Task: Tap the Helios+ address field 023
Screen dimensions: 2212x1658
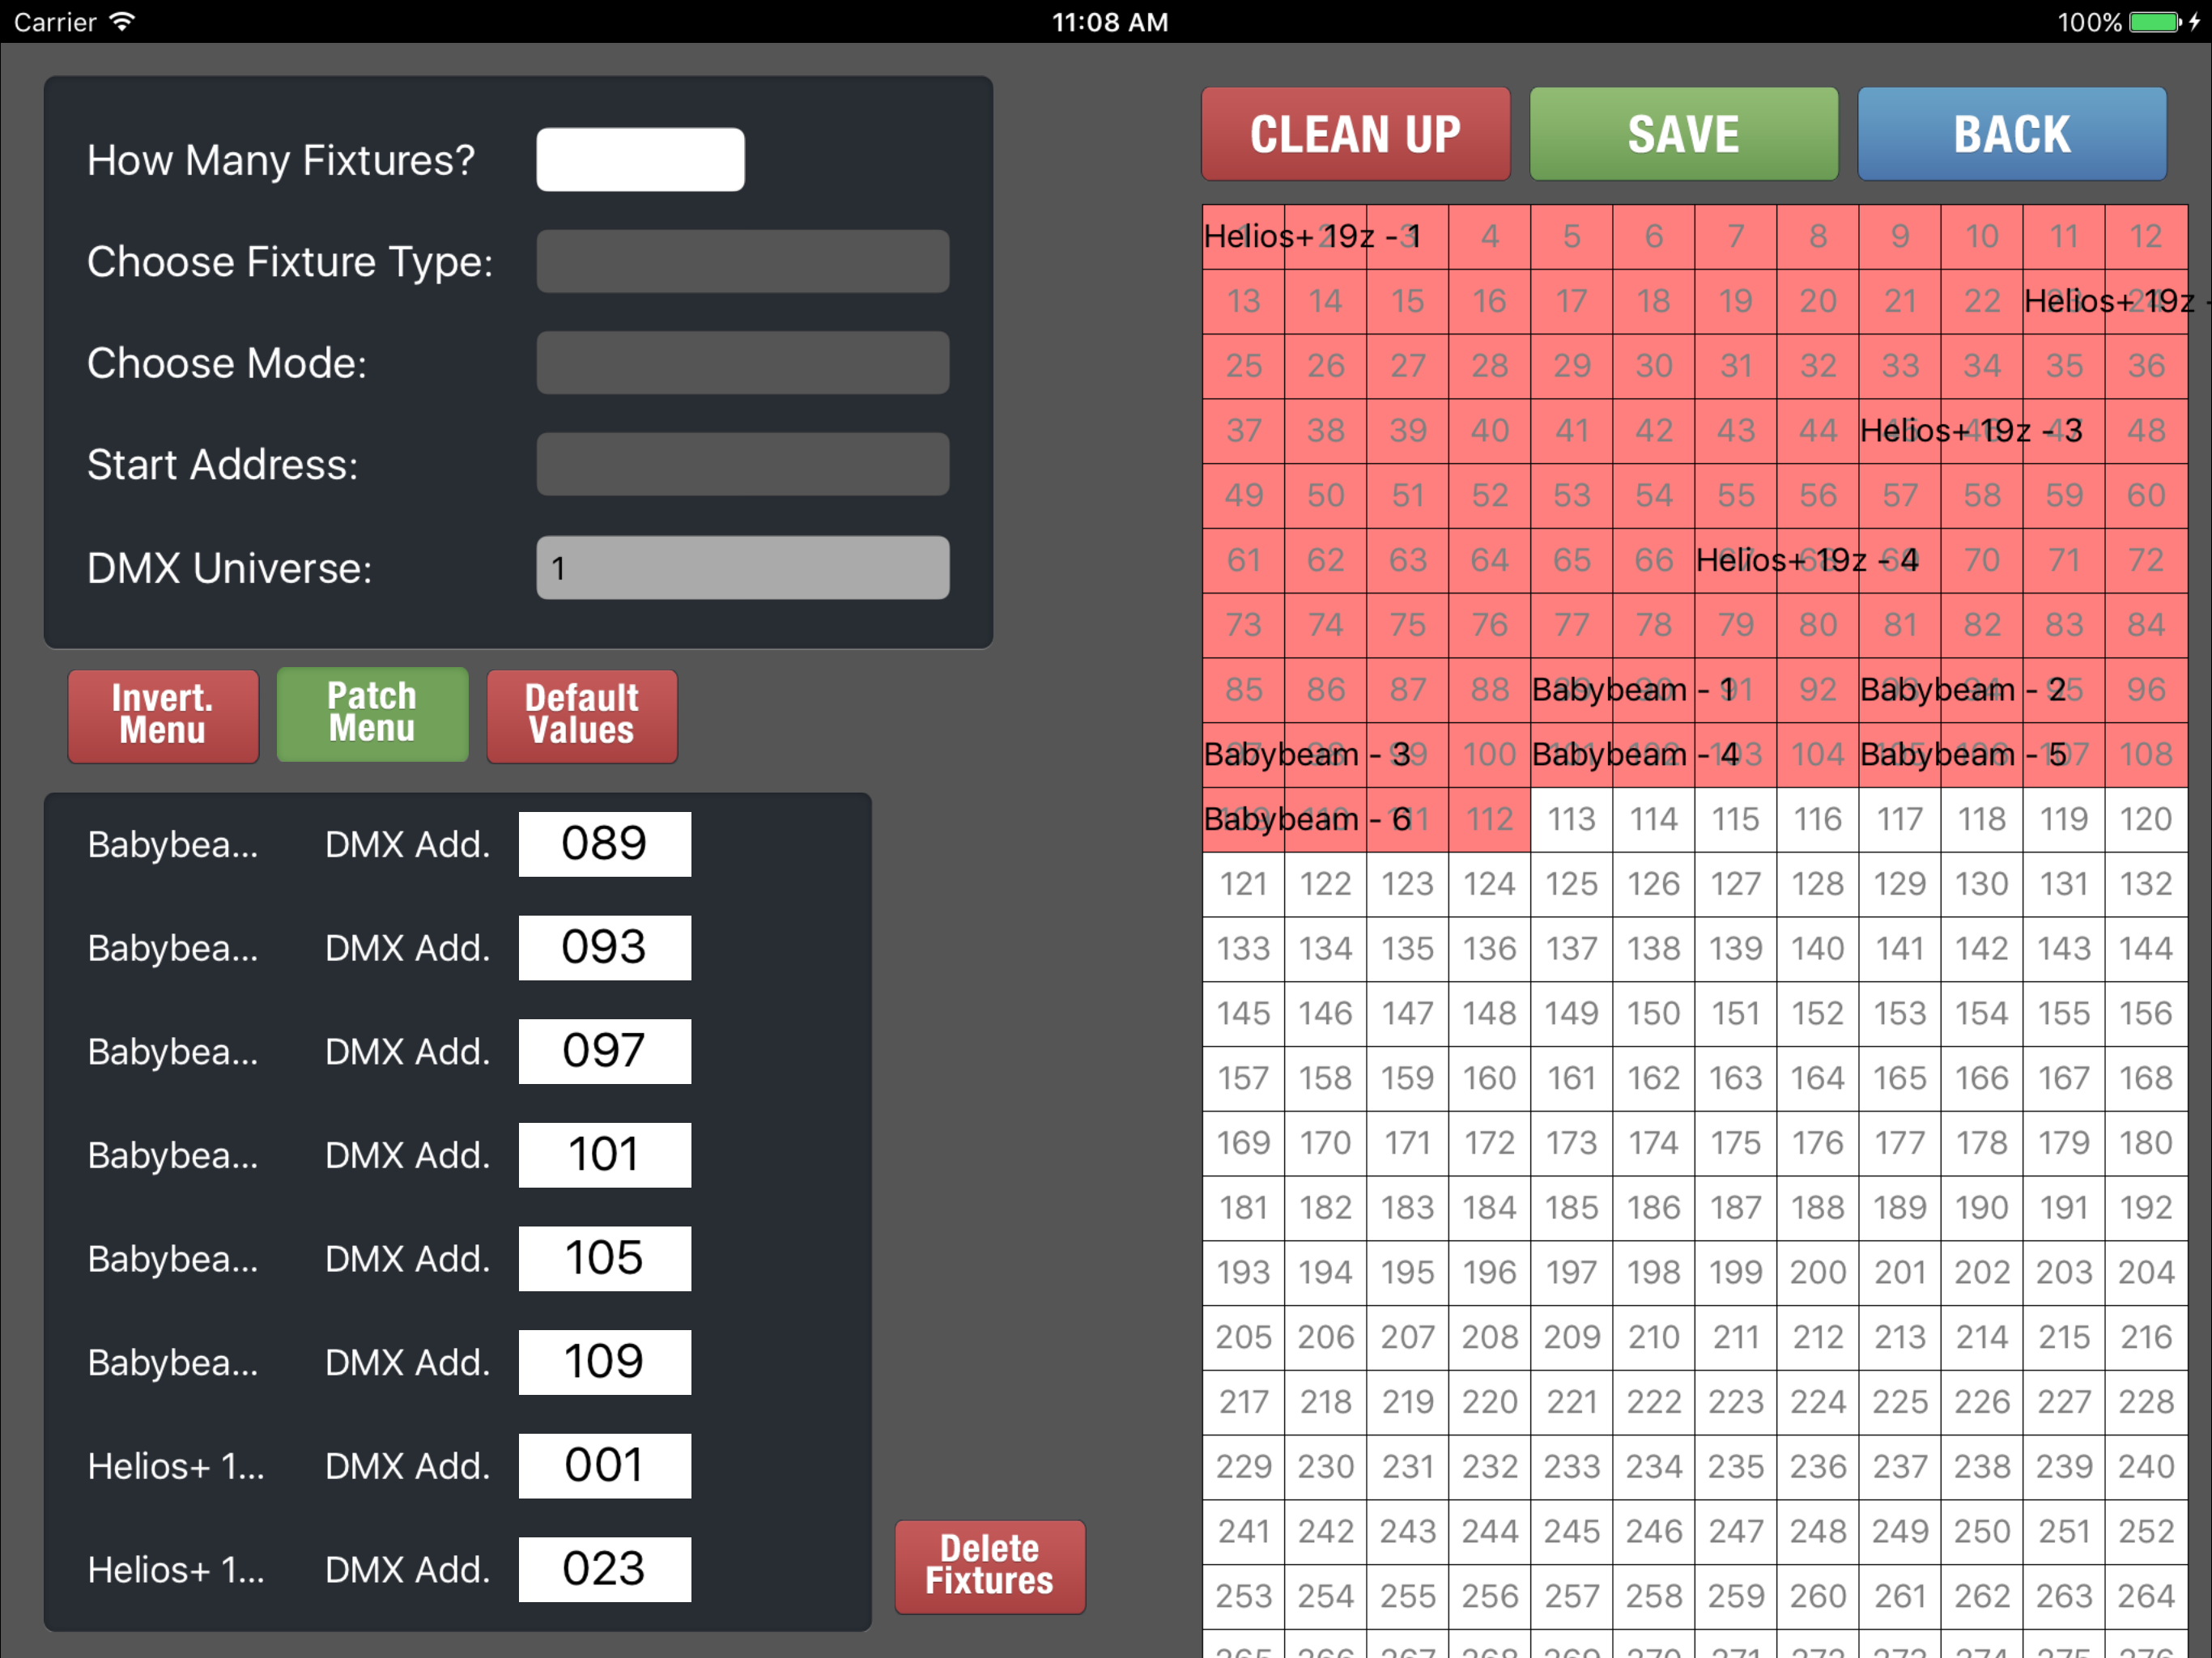Action: pos(604,1569)
